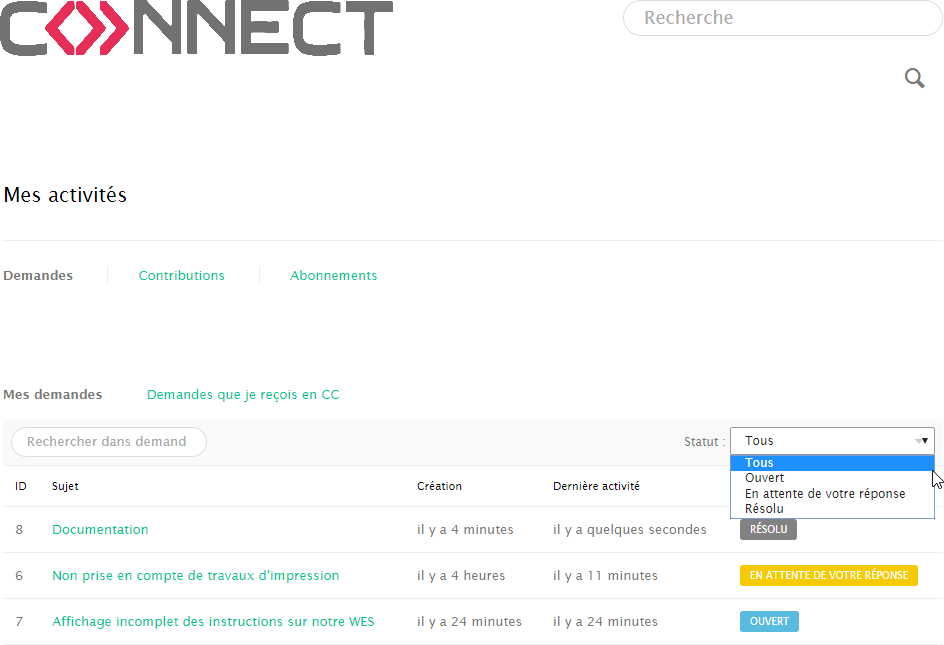Open Demandes que je reçois en CC
944x645 pixels.
(x=243, y=395)
